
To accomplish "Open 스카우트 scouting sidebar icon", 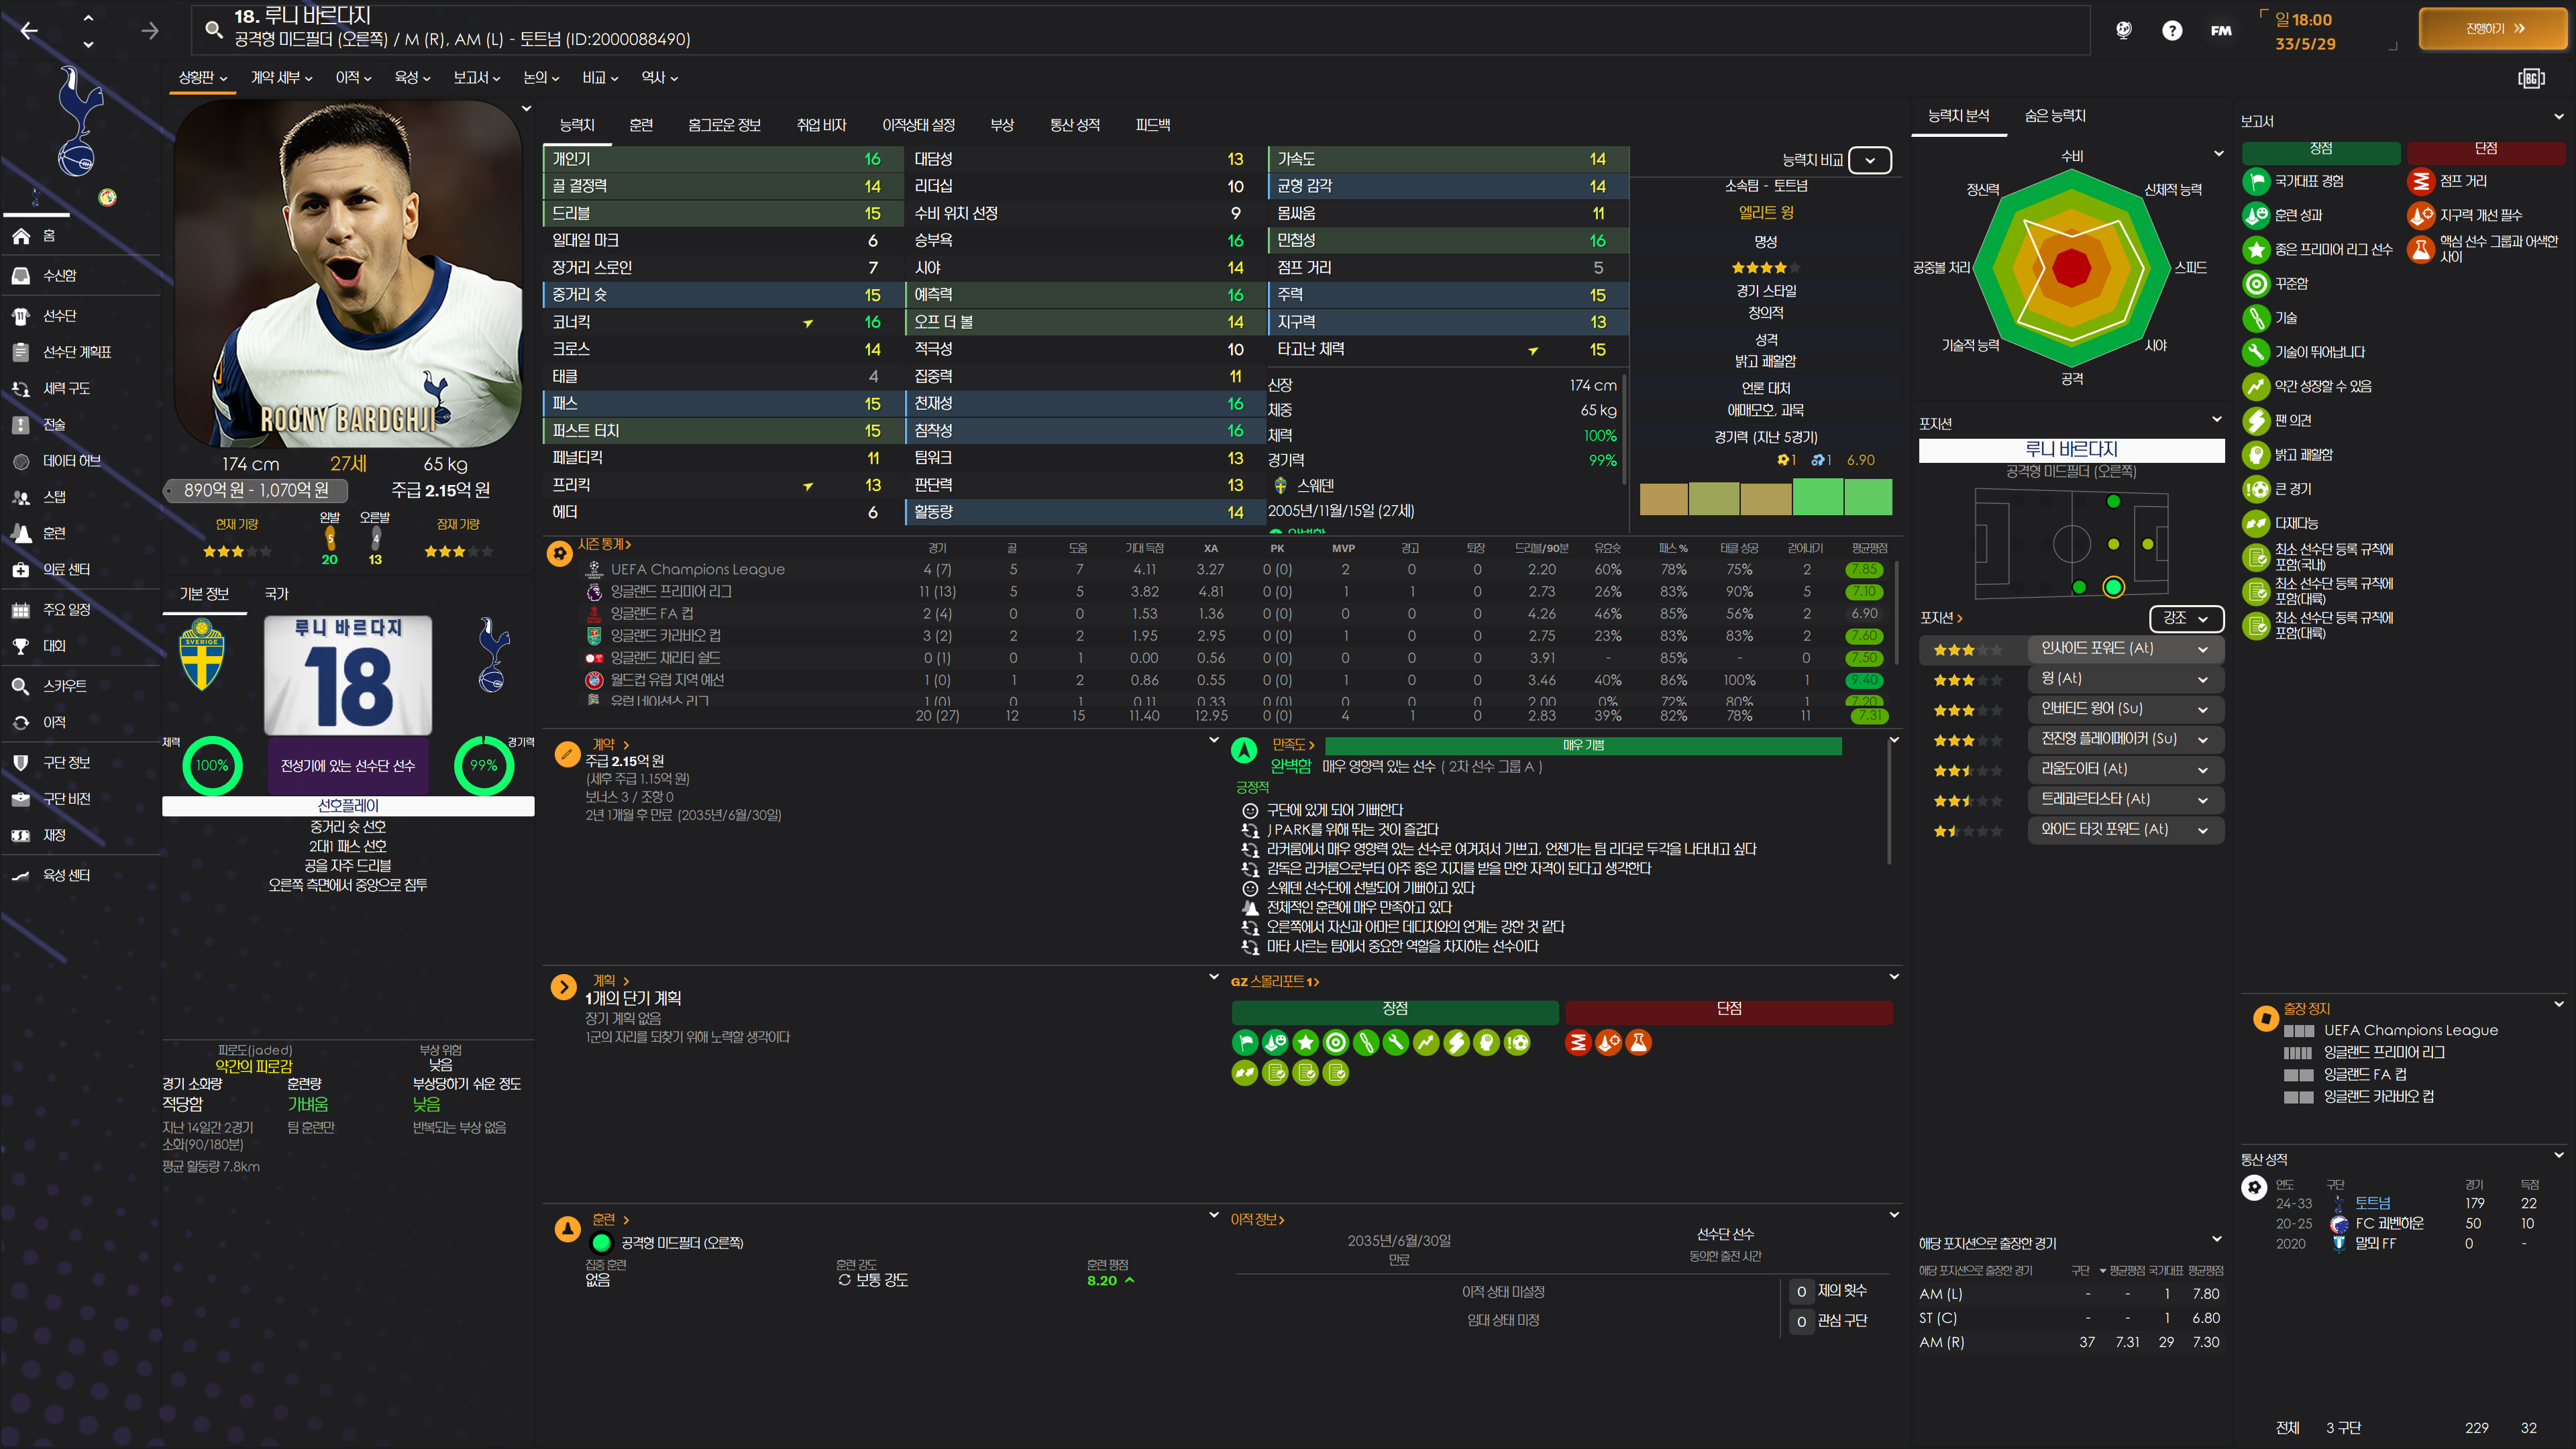I will click(x=20, y=686).
